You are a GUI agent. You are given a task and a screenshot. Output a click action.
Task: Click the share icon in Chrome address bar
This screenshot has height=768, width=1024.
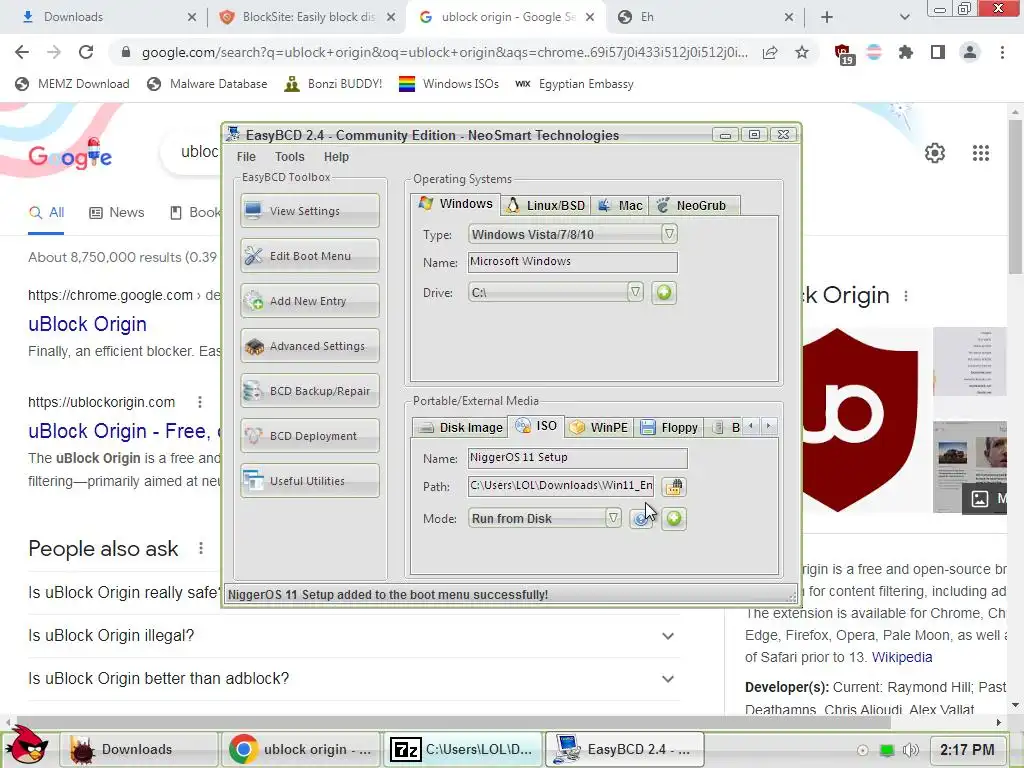pyautogui.click(x=770, y=52)
